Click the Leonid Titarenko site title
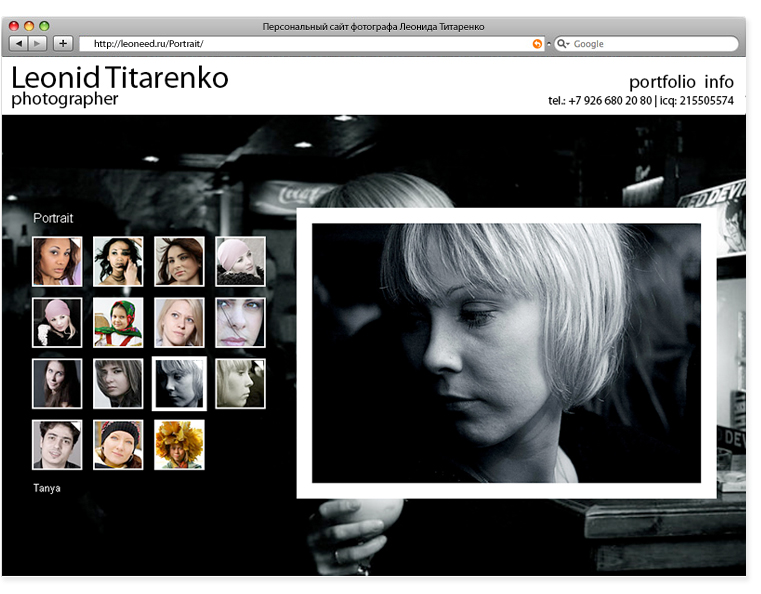 point(119,78)
